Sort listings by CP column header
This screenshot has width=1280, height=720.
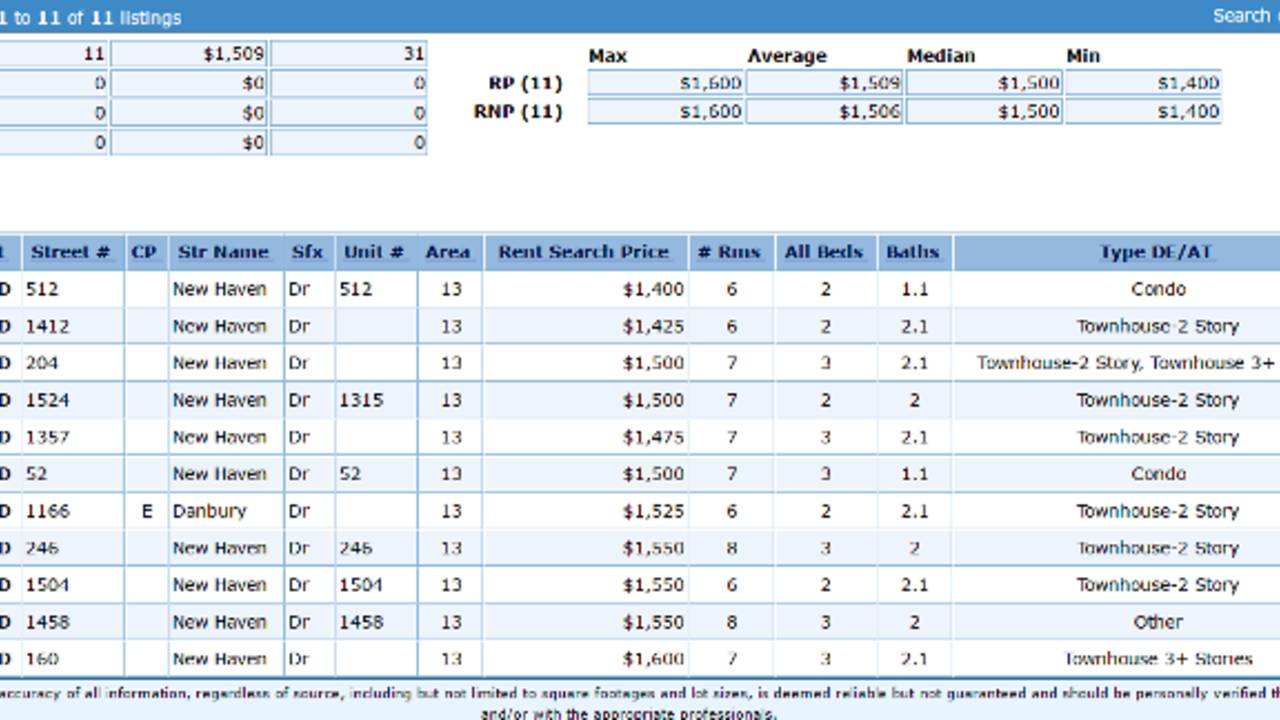145,252
